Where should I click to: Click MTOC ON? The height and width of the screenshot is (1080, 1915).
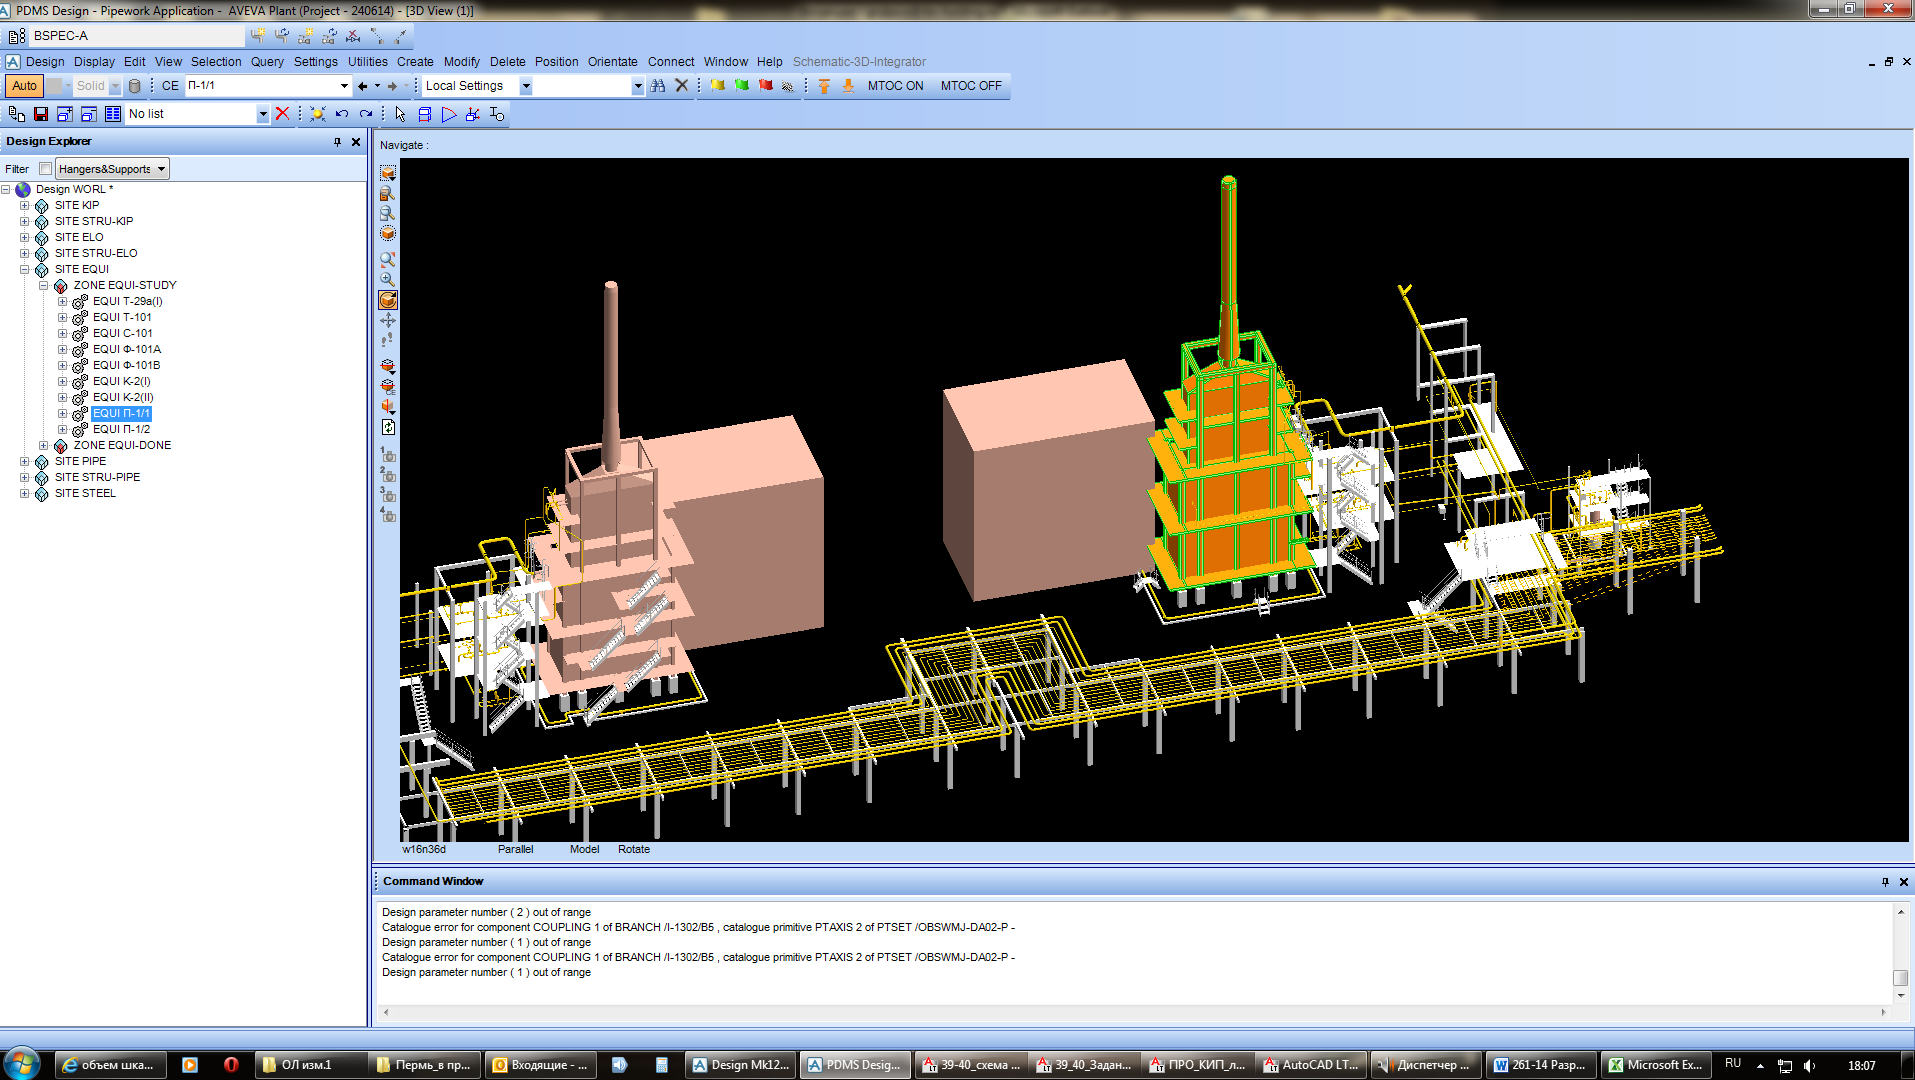pyautogui.click(x=895, y=86)
